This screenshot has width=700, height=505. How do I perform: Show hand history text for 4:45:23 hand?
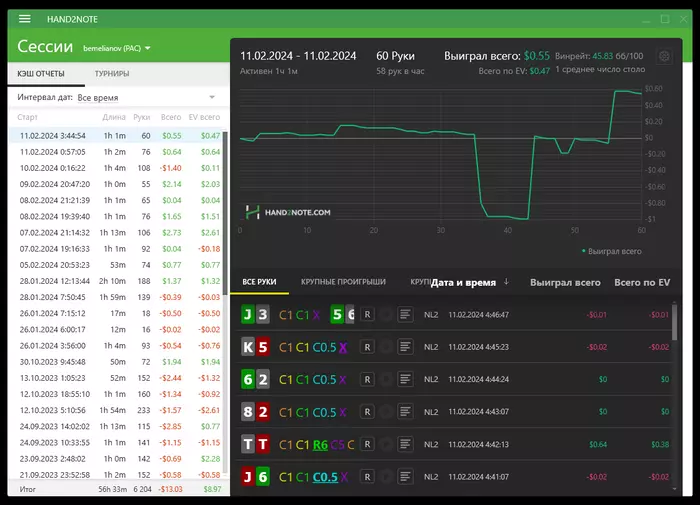pyautogui.click(x=405, y=347)
